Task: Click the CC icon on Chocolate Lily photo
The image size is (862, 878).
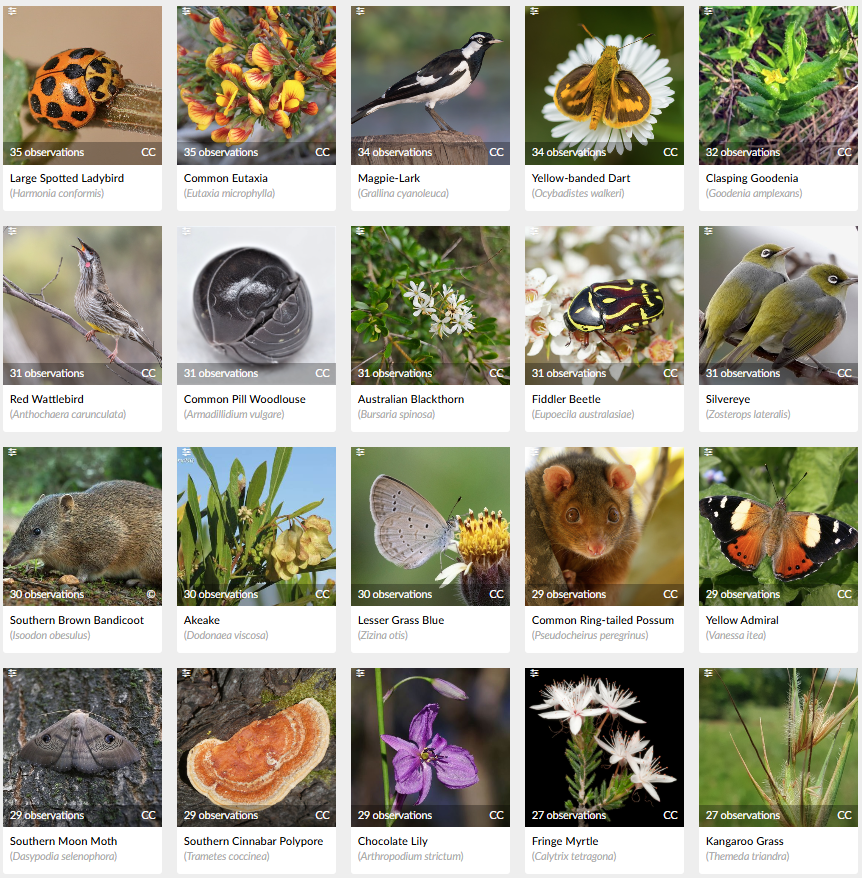Action: pyautogui.click(x=496, y=815)
